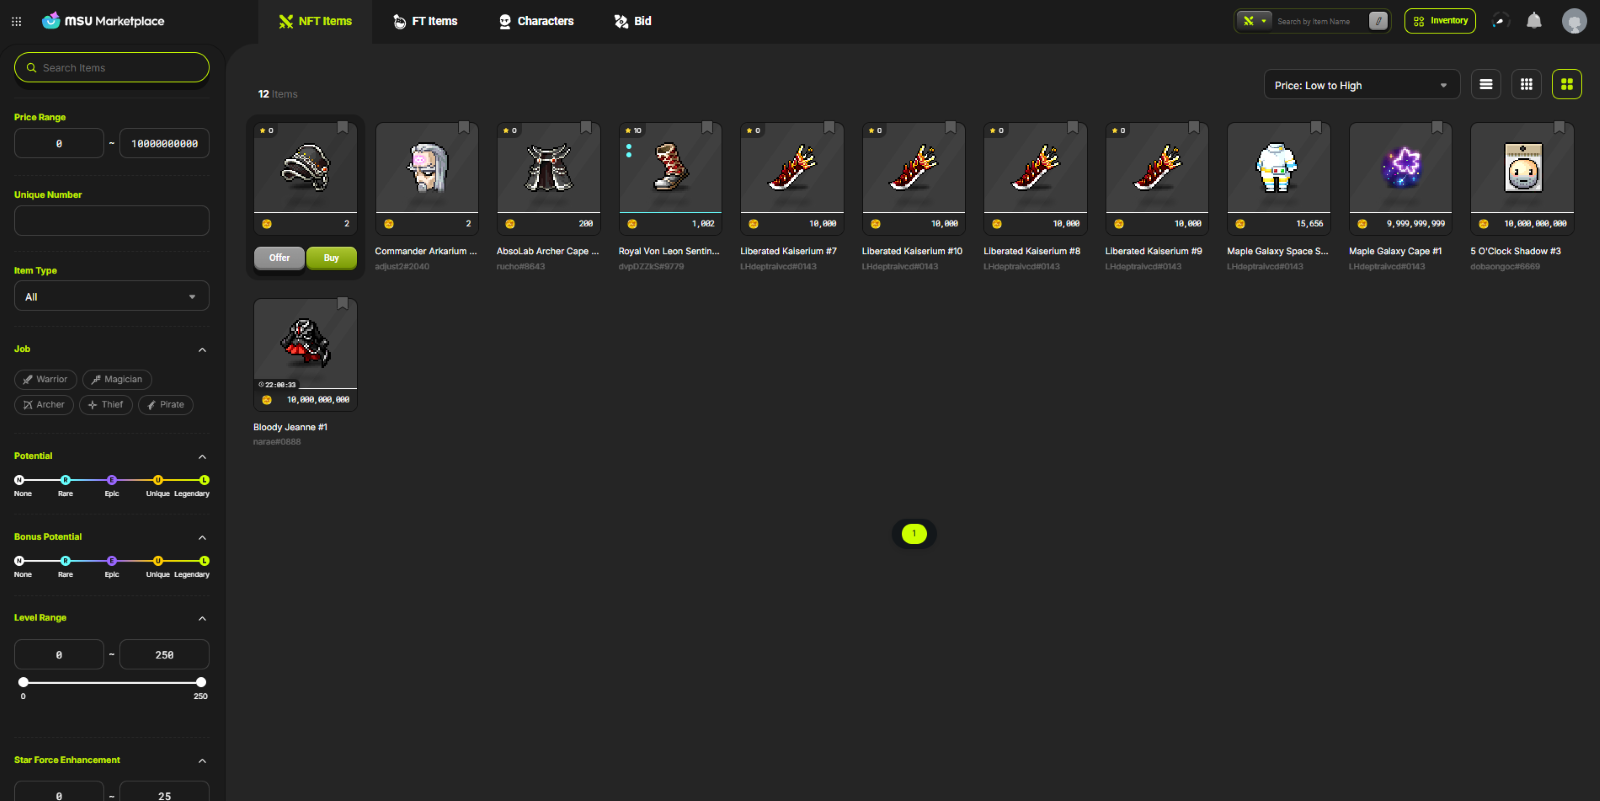Click the Buy button on first item
Screen dimensions: 1600x801
[x=331, y=258]
